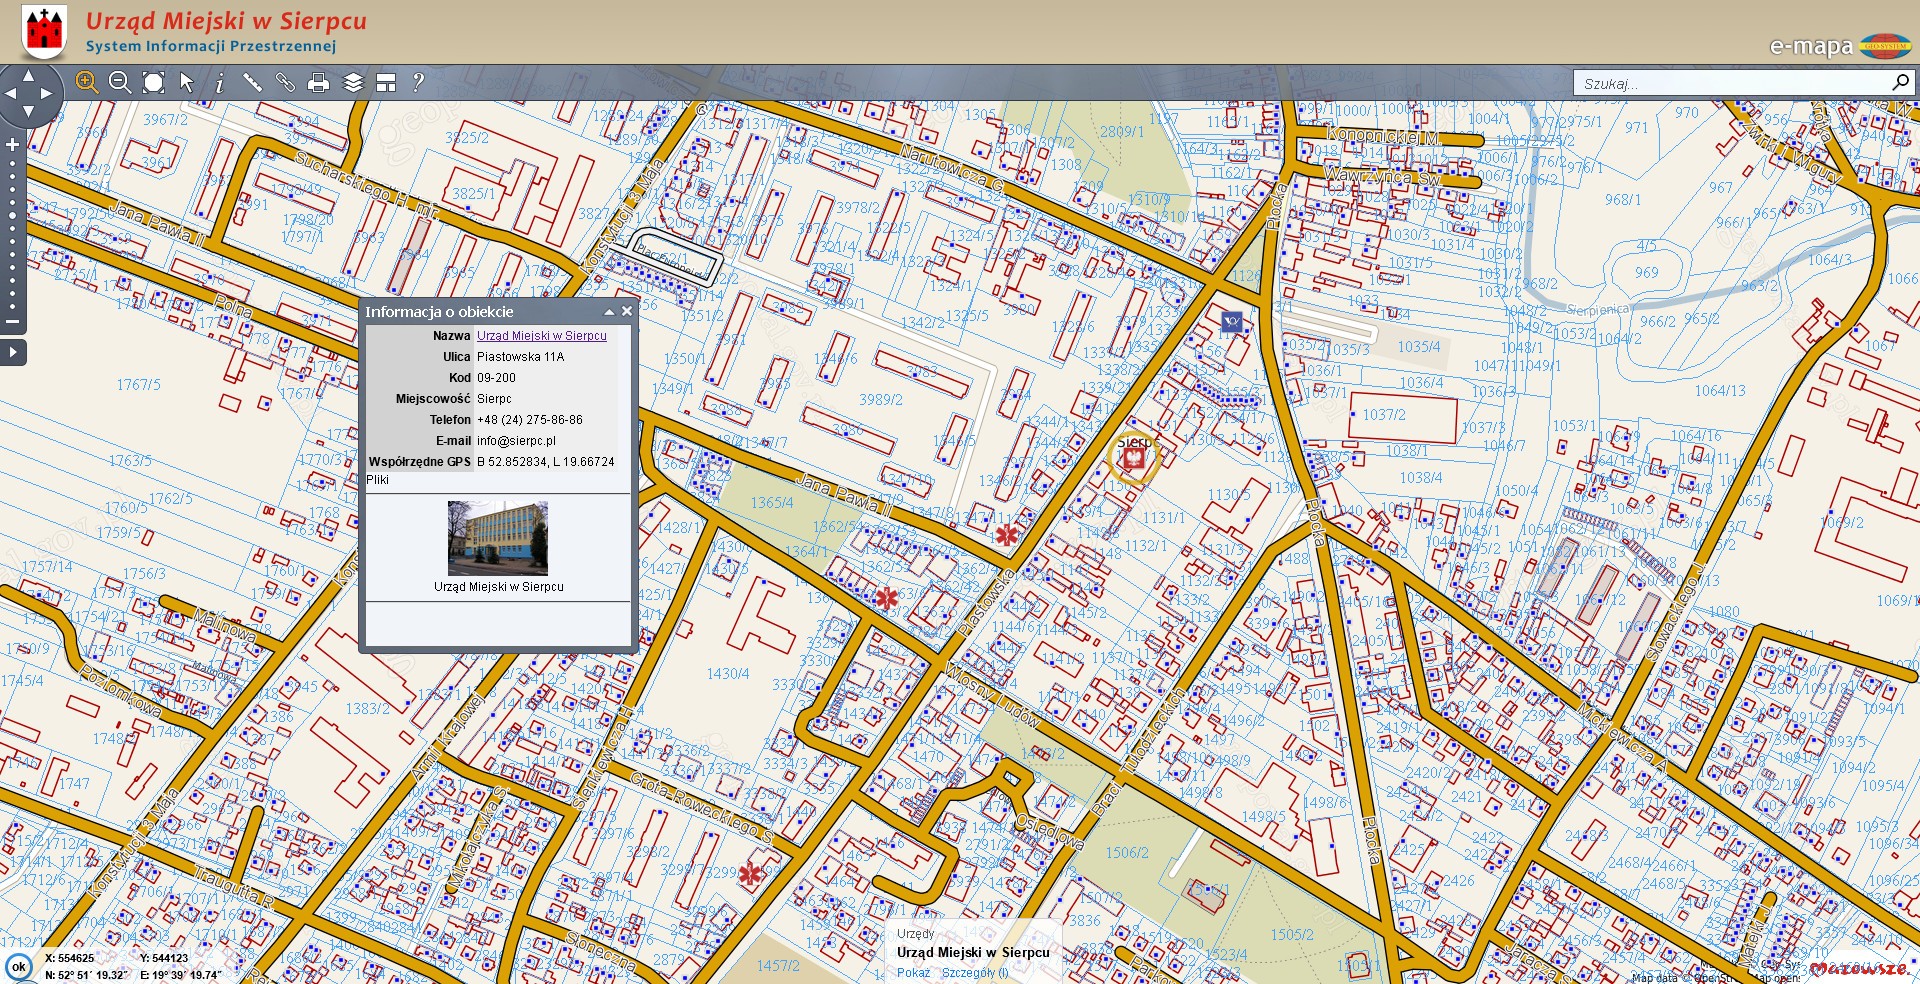This screenshot has height=984, width=1920.
Task: Click the postal code 09-200
Action: (496, 378)
